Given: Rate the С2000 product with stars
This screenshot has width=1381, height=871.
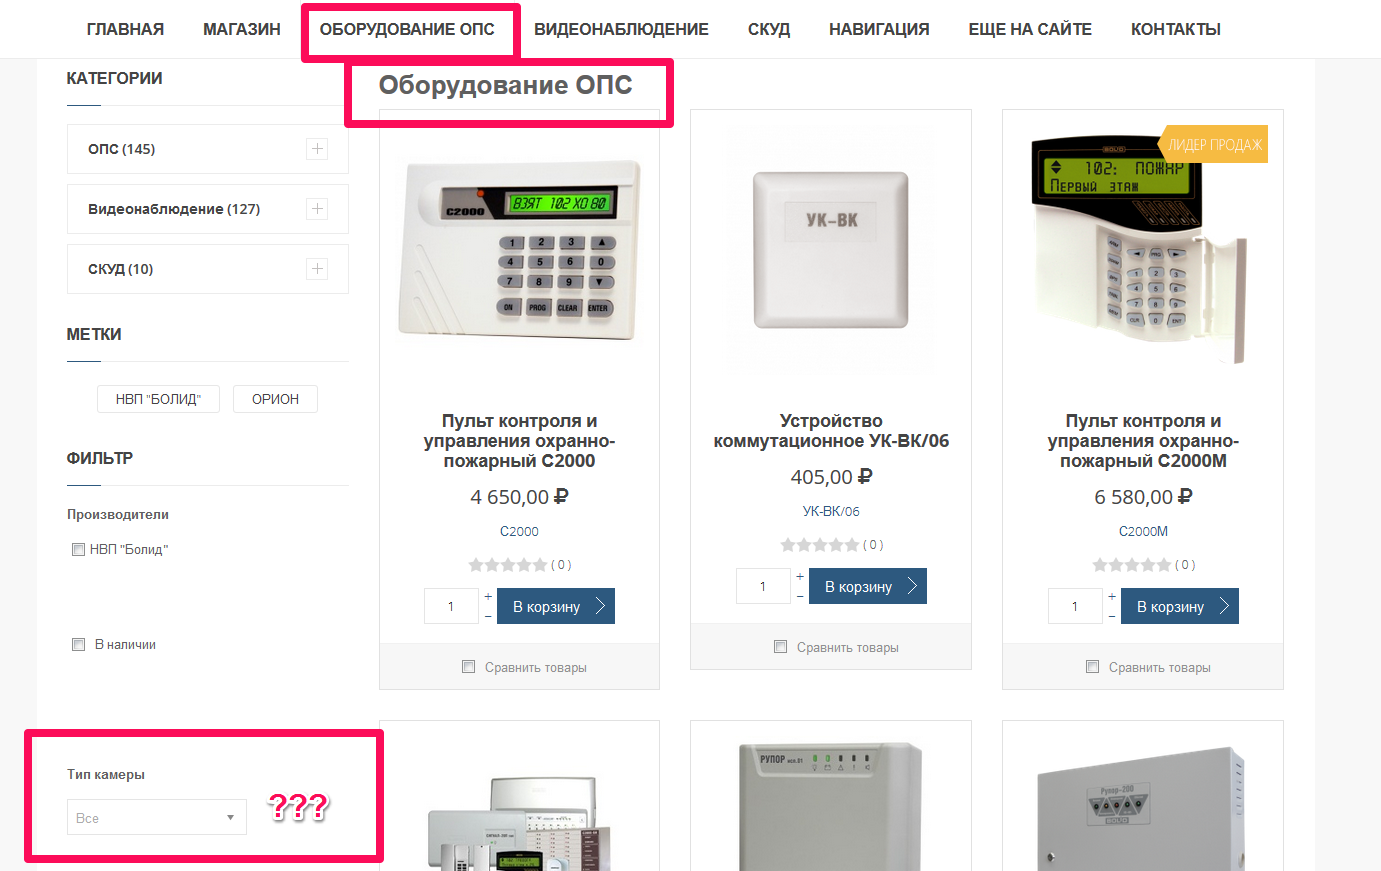Looking at the screenshot, I should click(508, 565).
